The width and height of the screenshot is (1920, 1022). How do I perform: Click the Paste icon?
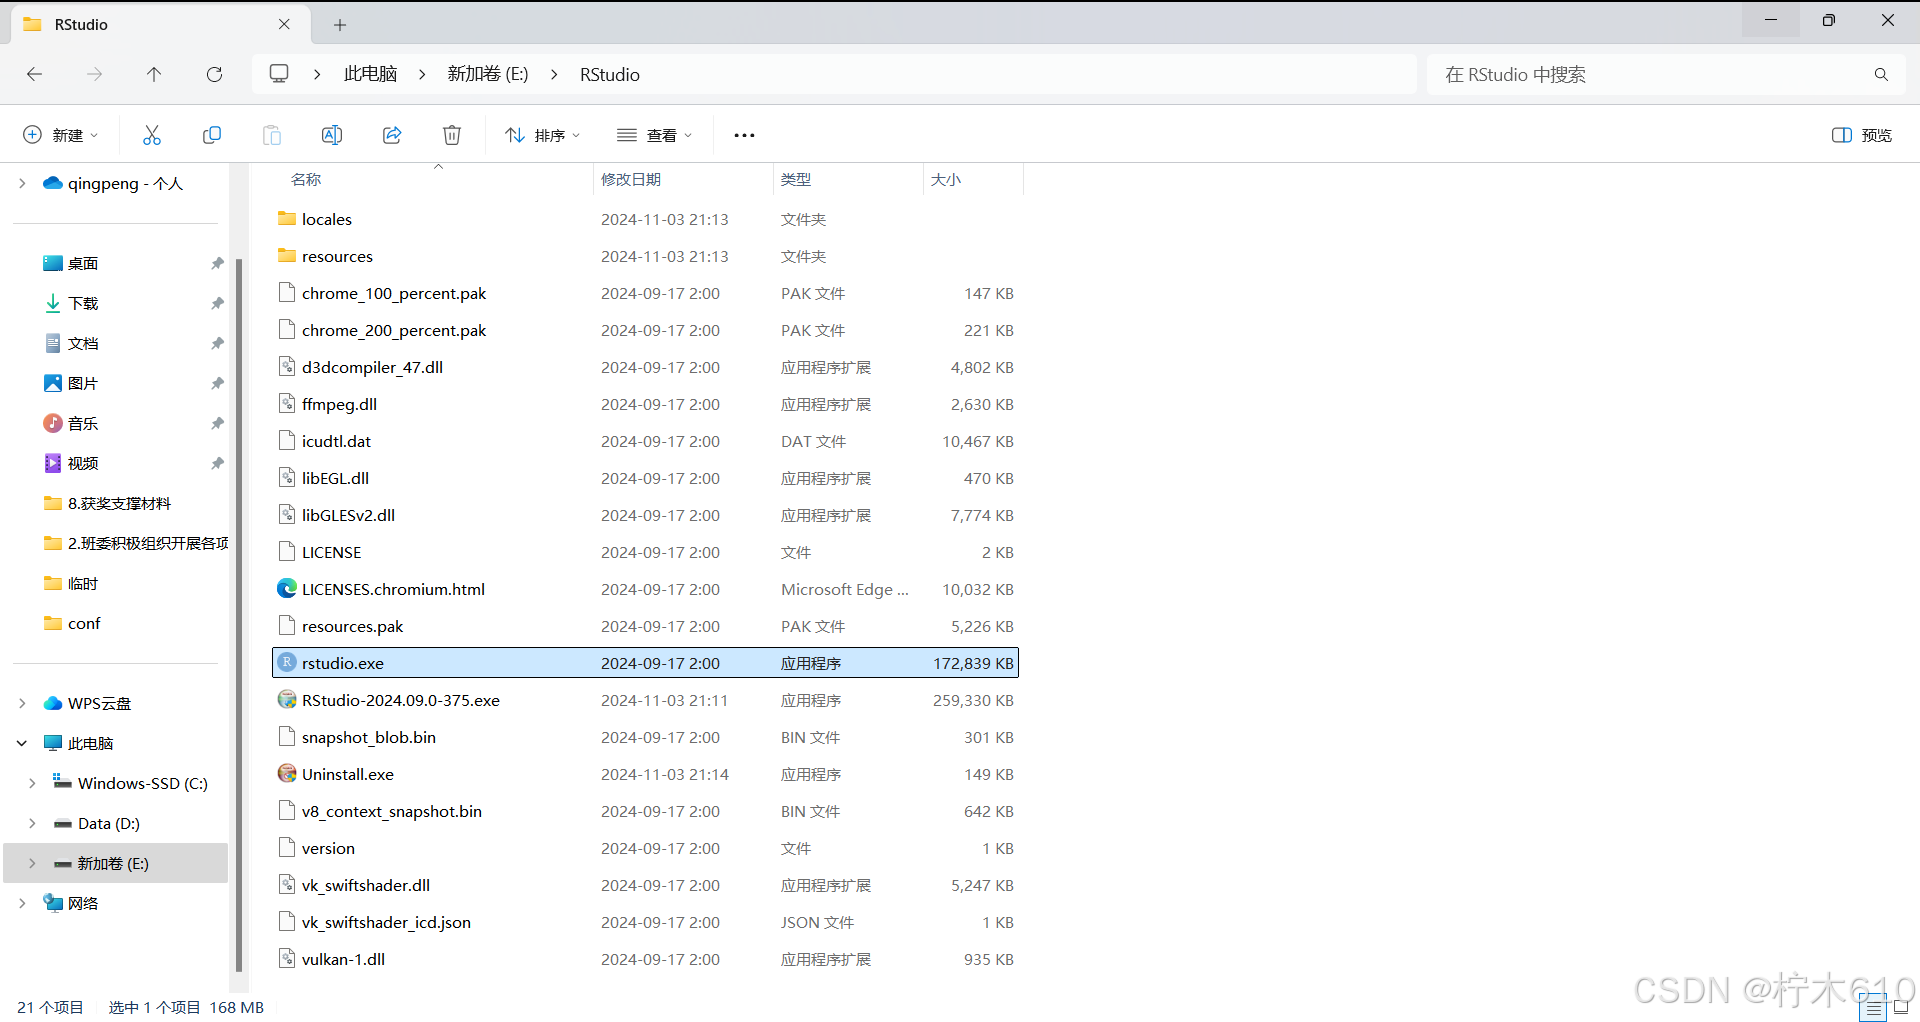click(x=271, y=134)
